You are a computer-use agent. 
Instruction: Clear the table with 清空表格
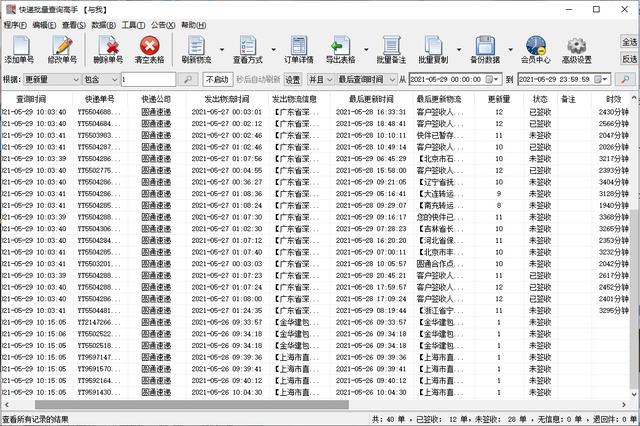(x=149, y=49)
